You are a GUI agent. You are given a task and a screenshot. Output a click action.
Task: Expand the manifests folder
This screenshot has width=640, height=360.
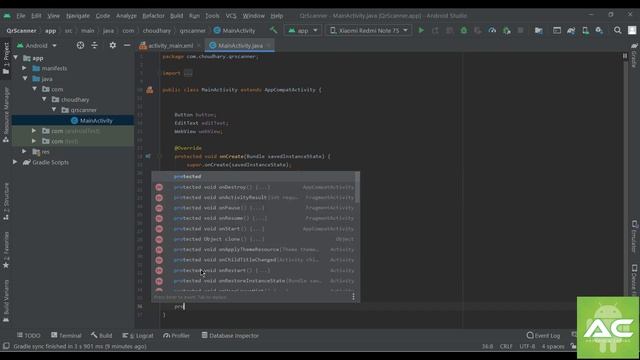[24, 68]
